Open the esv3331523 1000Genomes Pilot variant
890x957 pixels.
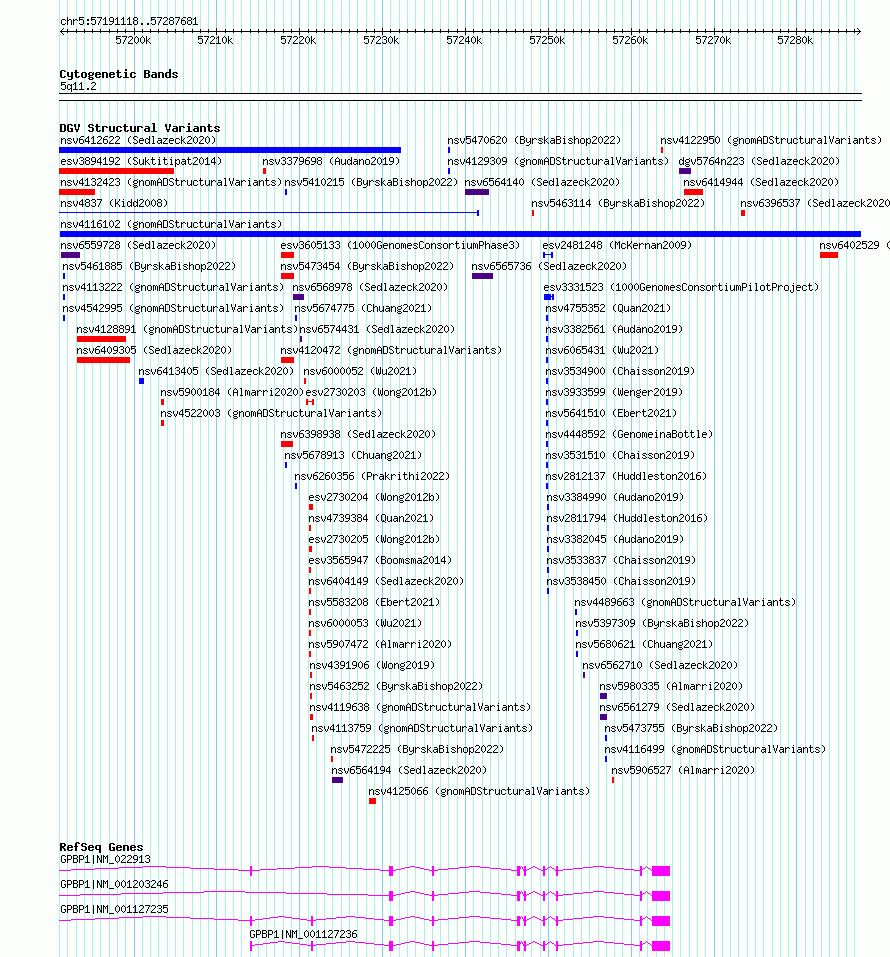(x=681, y=287)
